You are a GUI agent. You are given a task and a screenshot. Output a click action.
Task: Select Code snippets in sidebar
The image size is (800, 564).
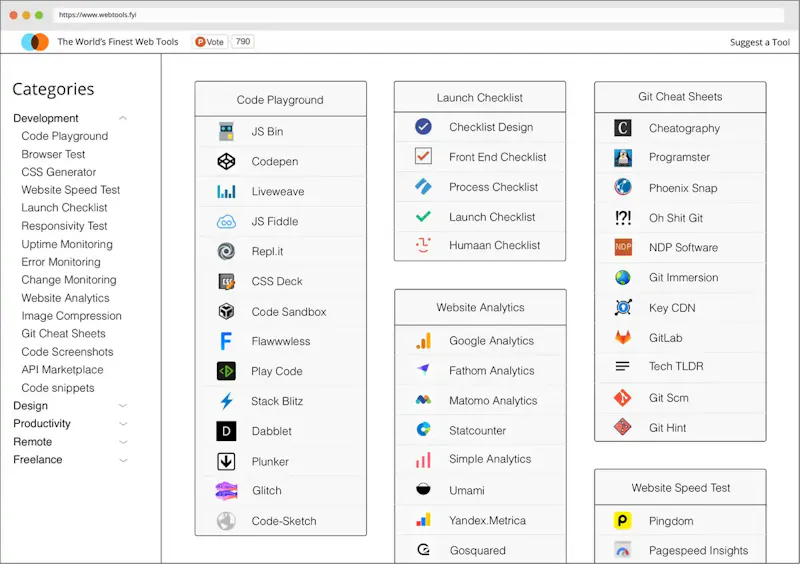[58, 388]
